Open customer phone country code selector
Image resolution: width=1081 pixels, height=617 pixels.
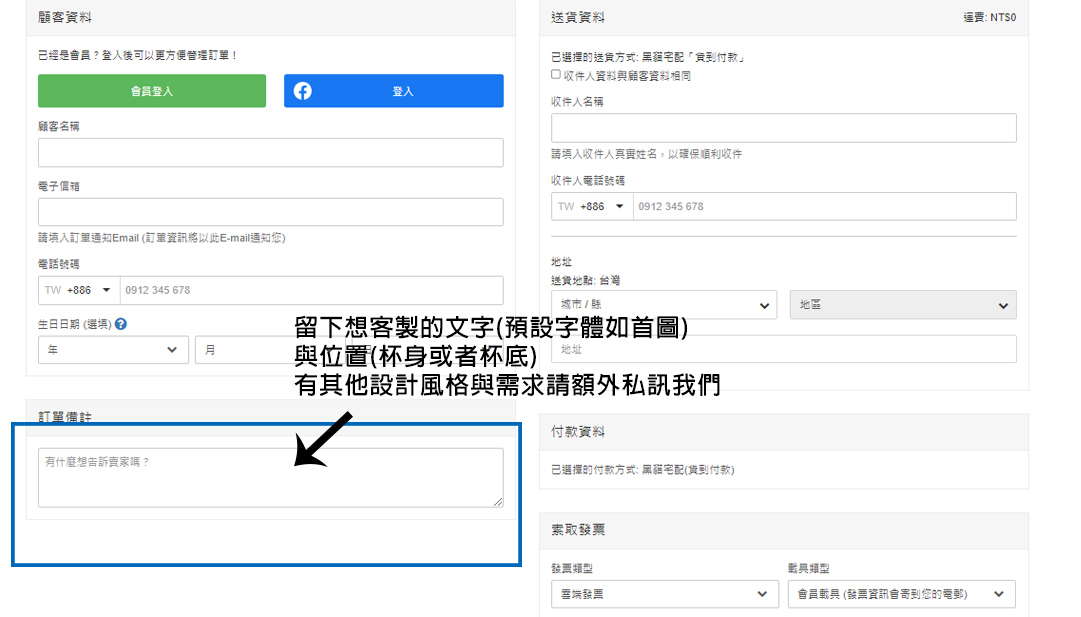click(x=79, y=290)
